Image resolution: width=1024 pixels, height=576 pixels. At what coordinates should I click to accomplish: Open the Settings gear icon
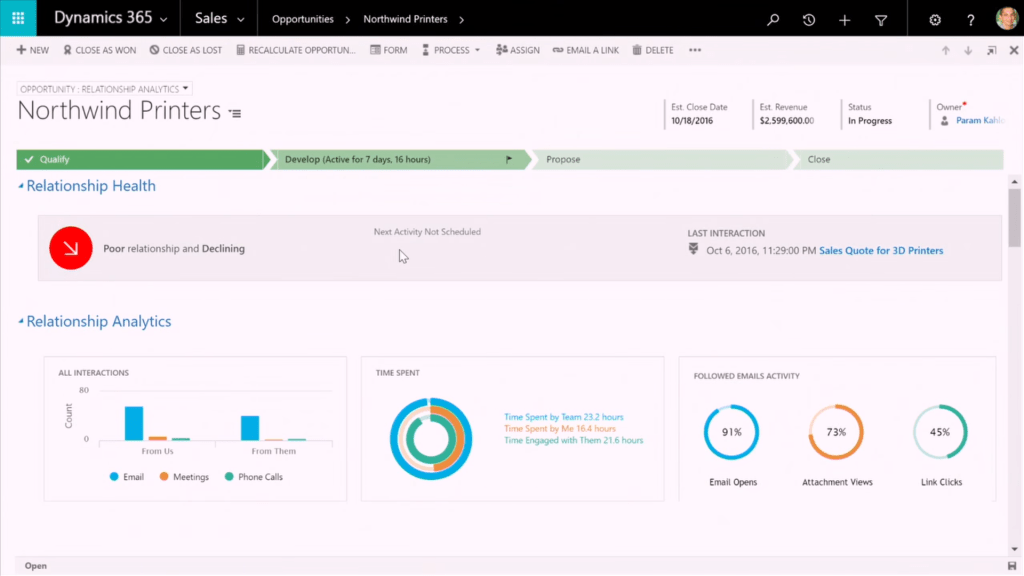tap(934, 18)
